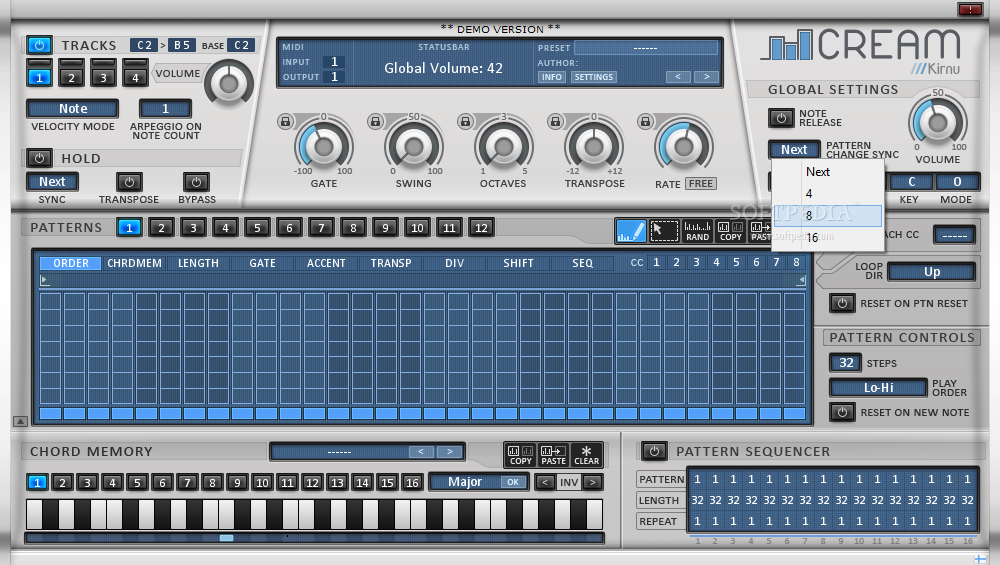Choose 16 from sync dropdown list

(828, 238)
